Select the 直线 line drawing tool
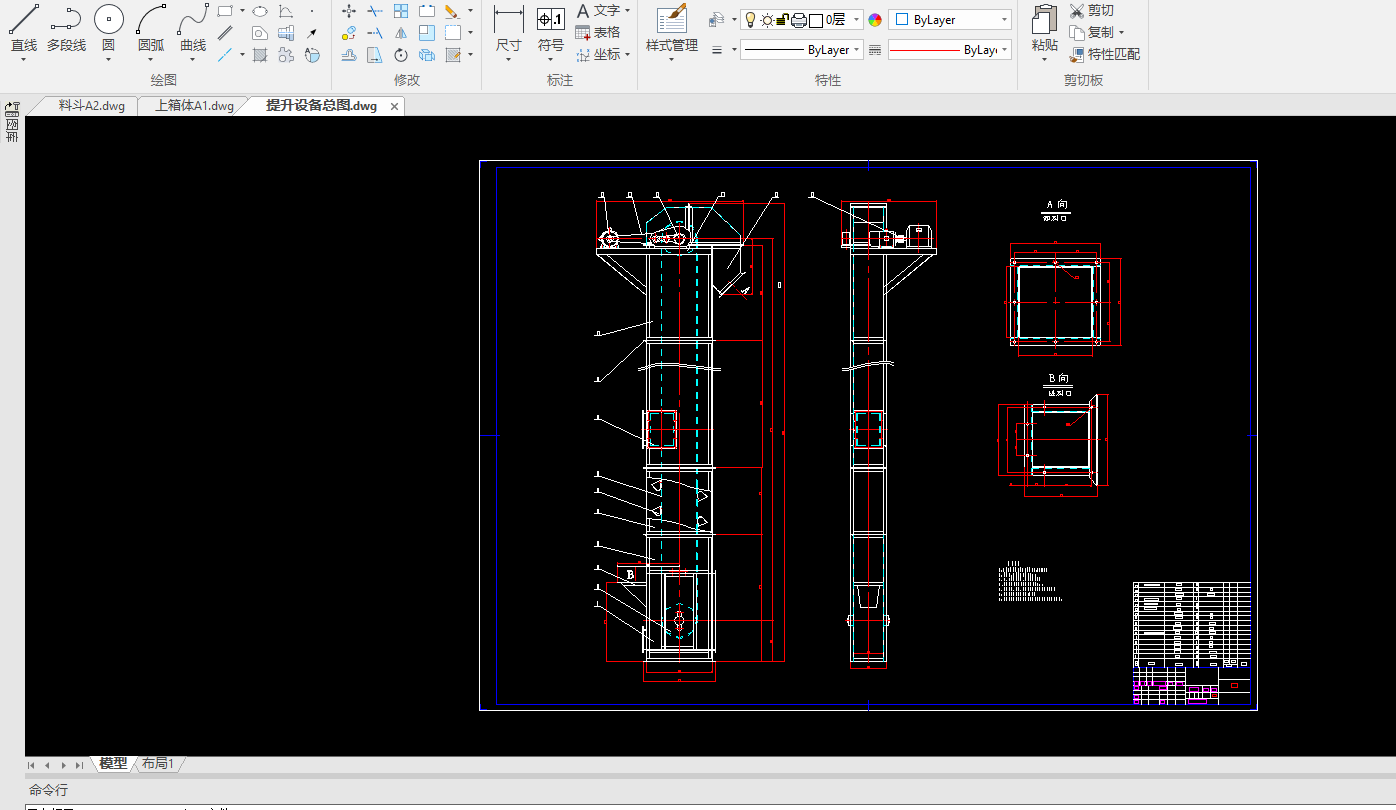Image resolution: width=1396 pixels, height=810 pixels. coord(24,28)
